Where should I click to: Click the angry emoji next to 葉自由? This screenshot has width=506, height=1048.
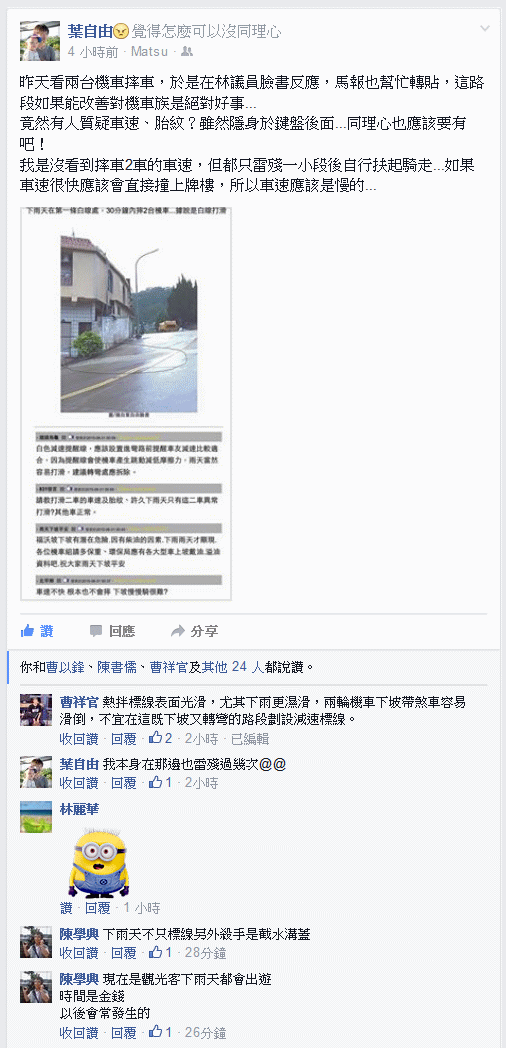tap(121, 31)
